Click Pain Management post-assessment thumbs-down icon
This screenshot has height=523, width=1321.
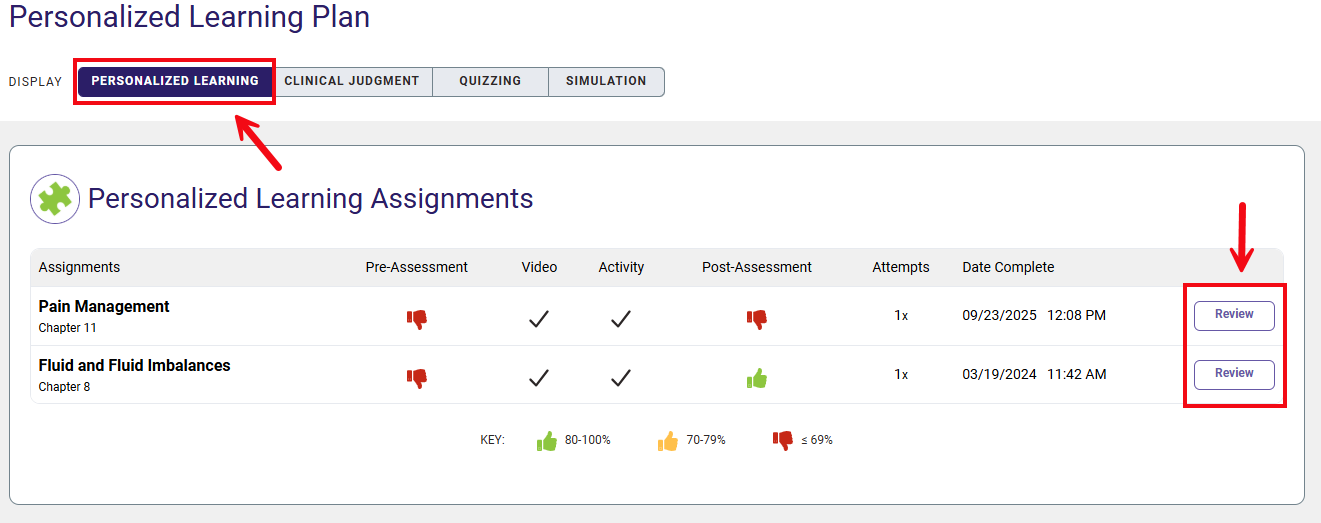click(x=757, y=319)
